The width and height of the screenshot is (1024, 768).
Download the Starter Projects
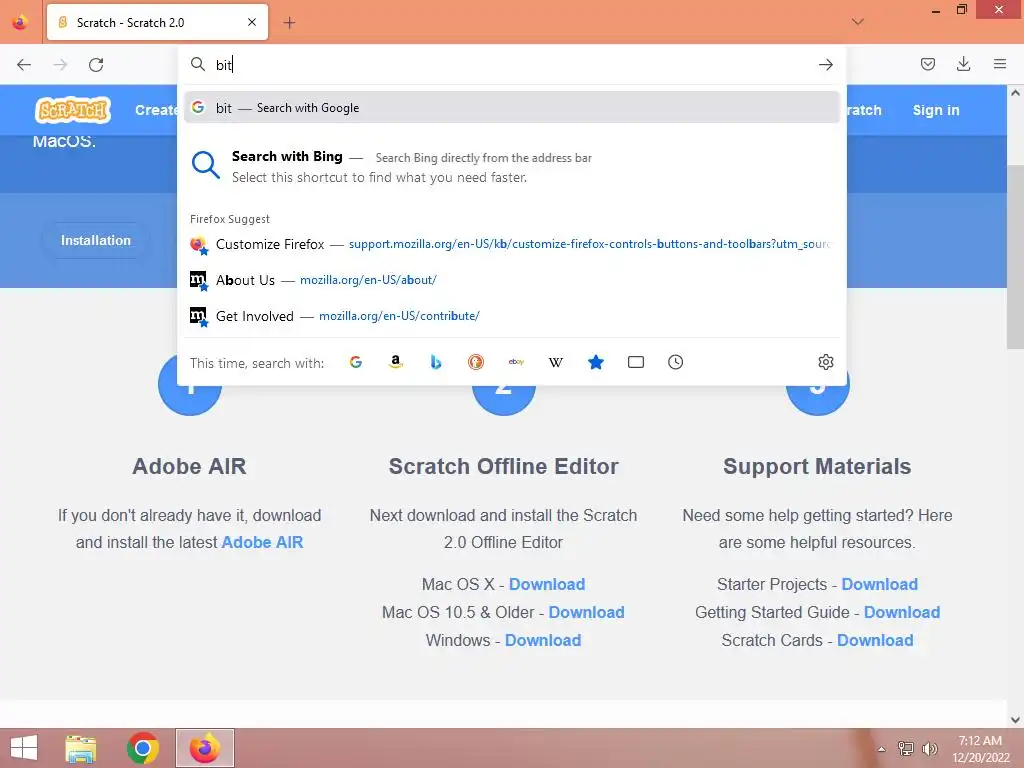(880, 584)
